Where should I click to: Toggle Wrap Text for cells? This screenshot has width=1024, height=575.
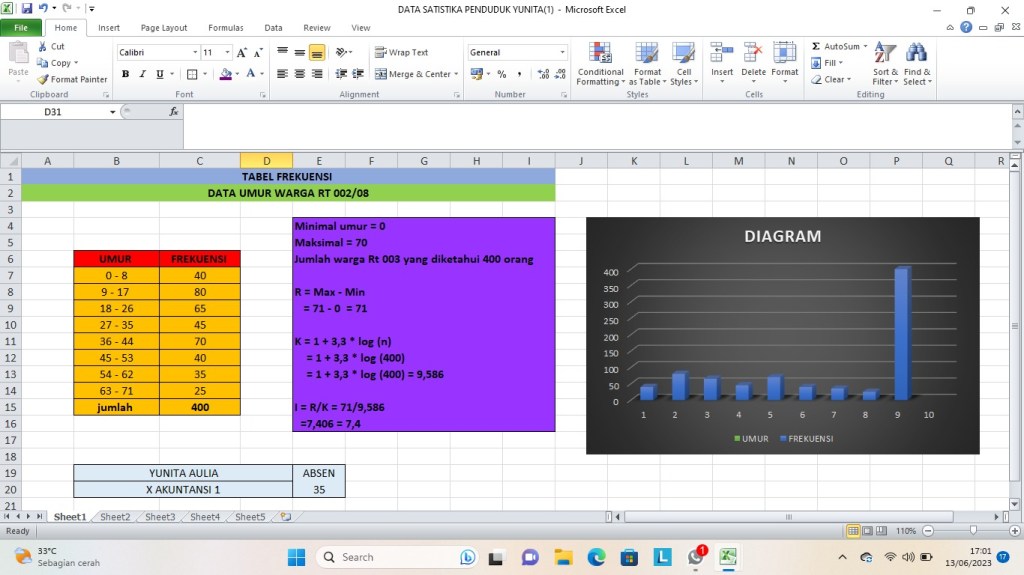pyautogui.click(x=402, y=52)
